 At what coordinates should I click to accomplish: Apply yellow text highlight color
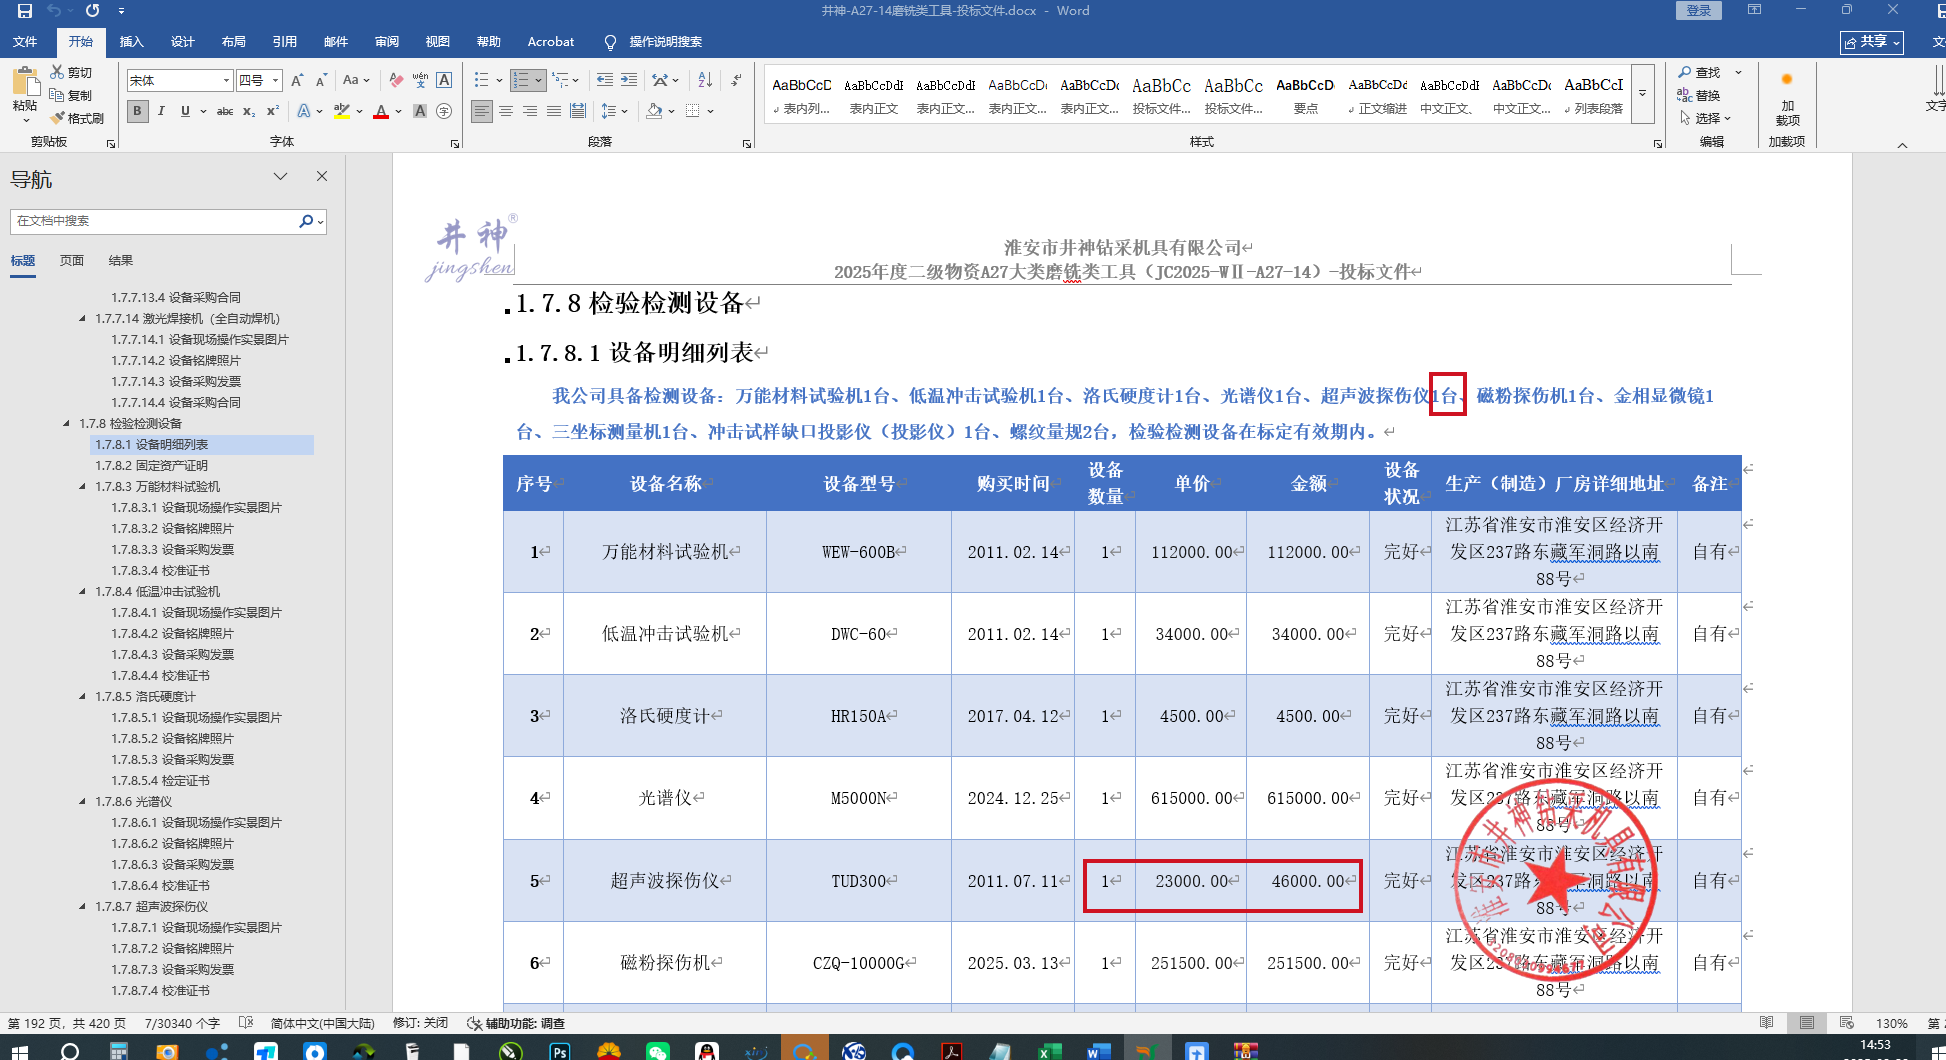coord(342,111)
